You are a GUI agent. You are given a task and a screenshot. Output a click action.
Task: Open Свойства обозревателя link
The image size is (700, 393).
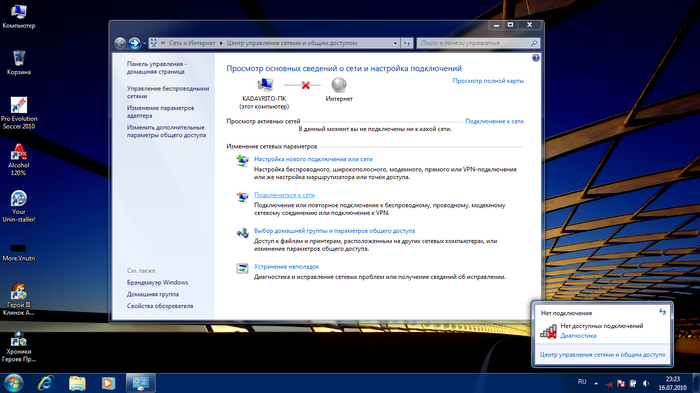click(160, 306)
